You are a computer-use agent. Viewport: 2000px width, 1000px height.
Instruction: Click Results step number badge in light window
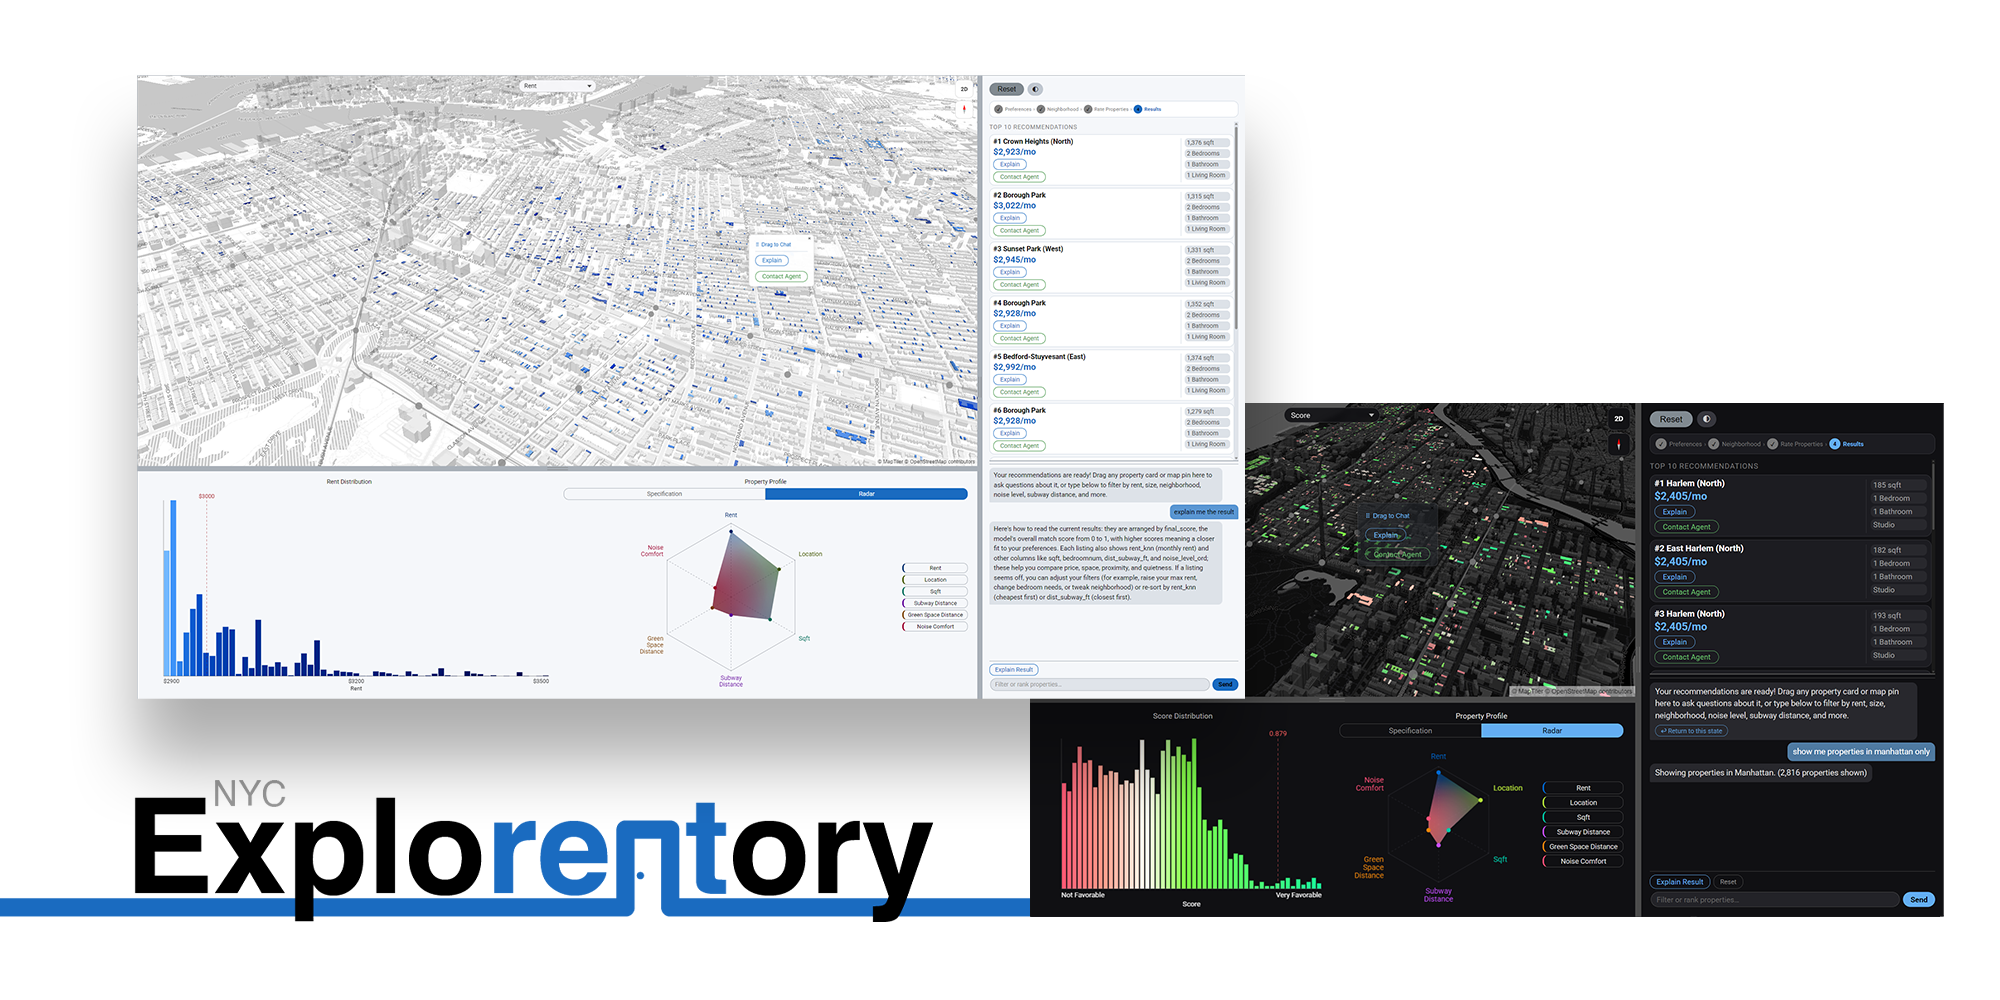(x=1137, y=109)
